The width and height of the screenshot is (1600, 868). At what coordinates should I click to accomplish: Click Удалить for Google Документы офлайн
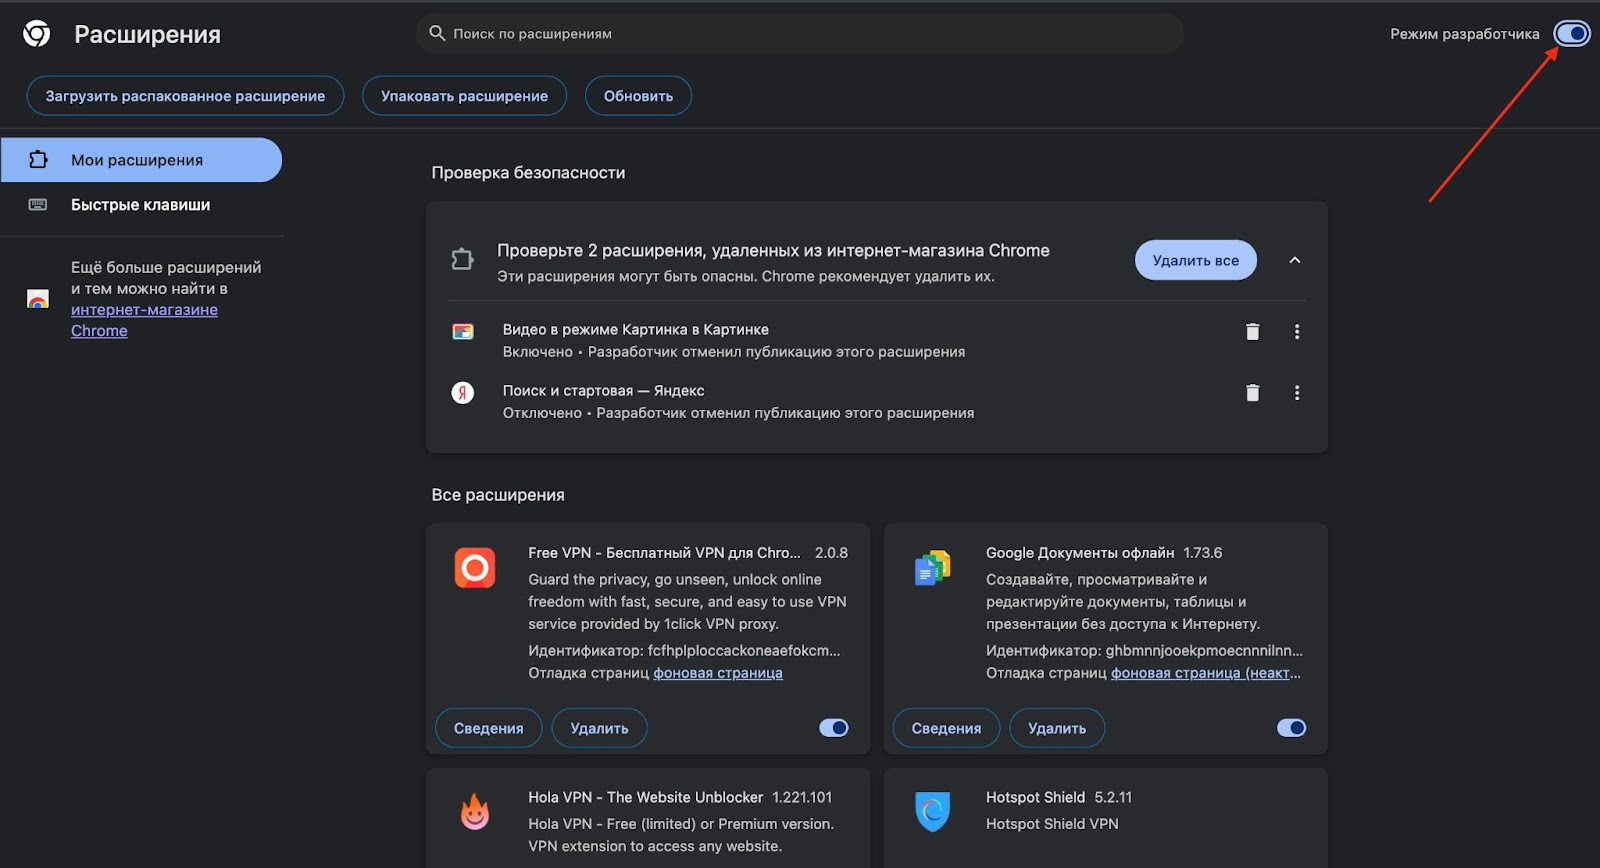1057,728
